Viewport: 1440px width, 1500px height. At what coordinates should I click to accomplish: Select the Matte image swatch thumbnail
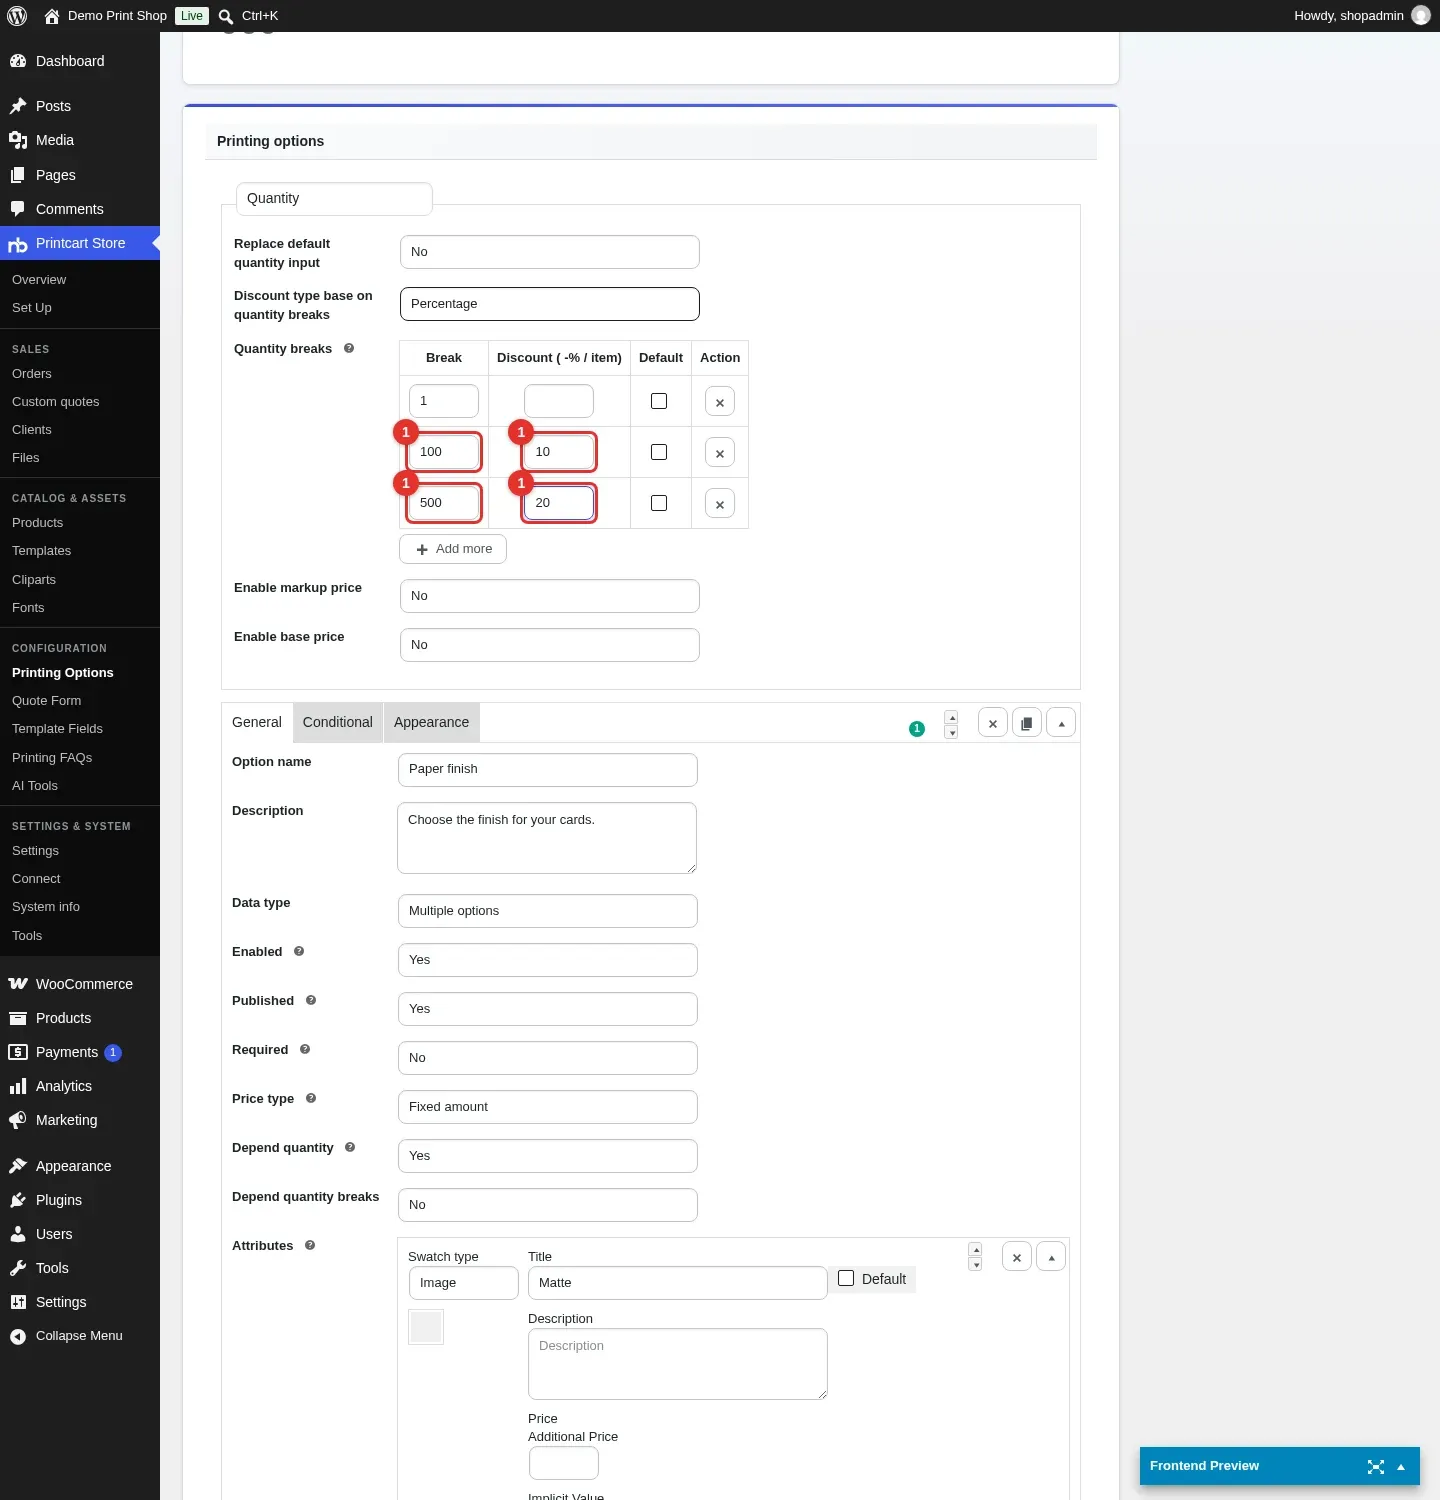pyautogui.click(x=426, y=1327)
